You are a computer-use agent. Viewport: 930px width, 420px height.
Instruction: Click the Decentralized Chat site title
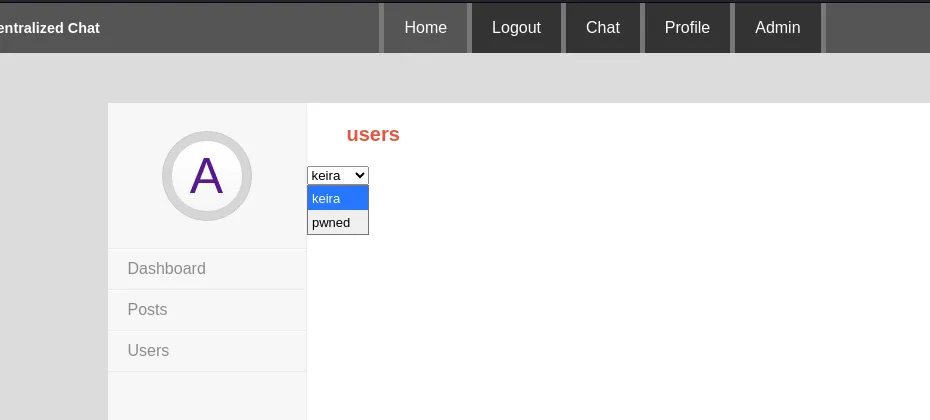pos(50,28)
